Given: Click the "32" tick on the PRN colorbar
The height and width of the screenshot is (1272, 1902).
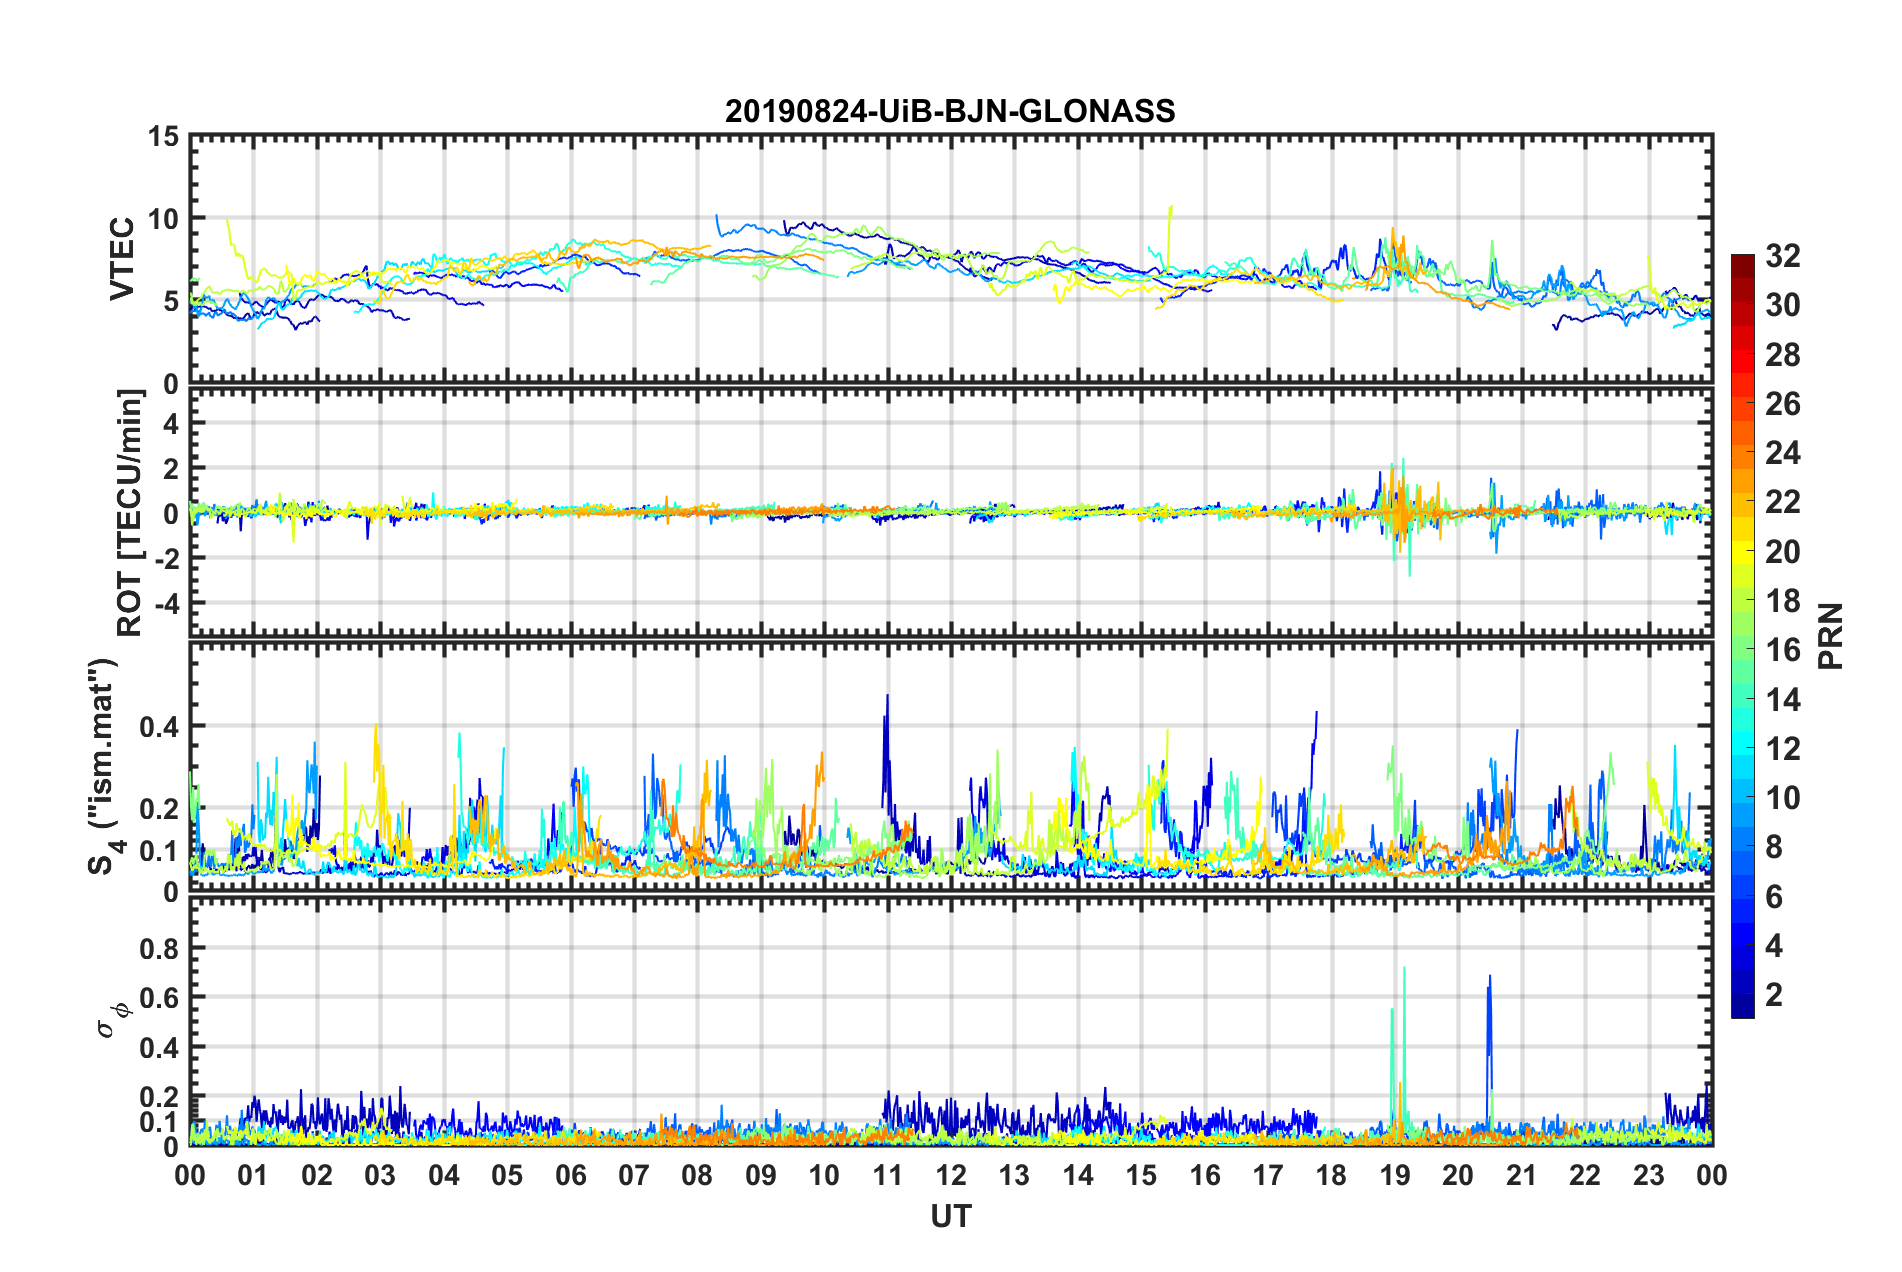Looking at the screenshot, I should (x=1783, y=256).
